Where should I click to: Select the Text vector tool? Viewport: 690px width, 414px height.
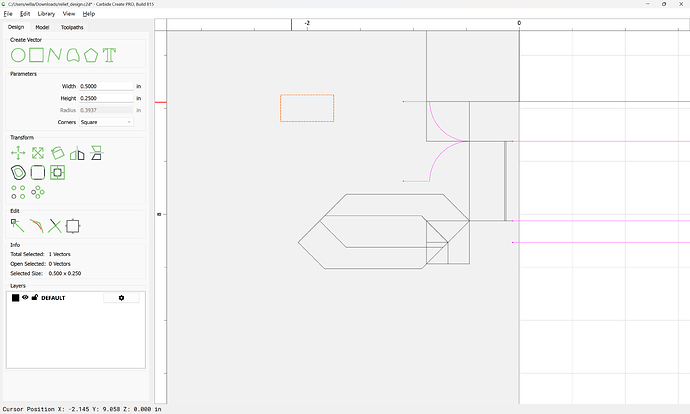(x=109, y=55)
